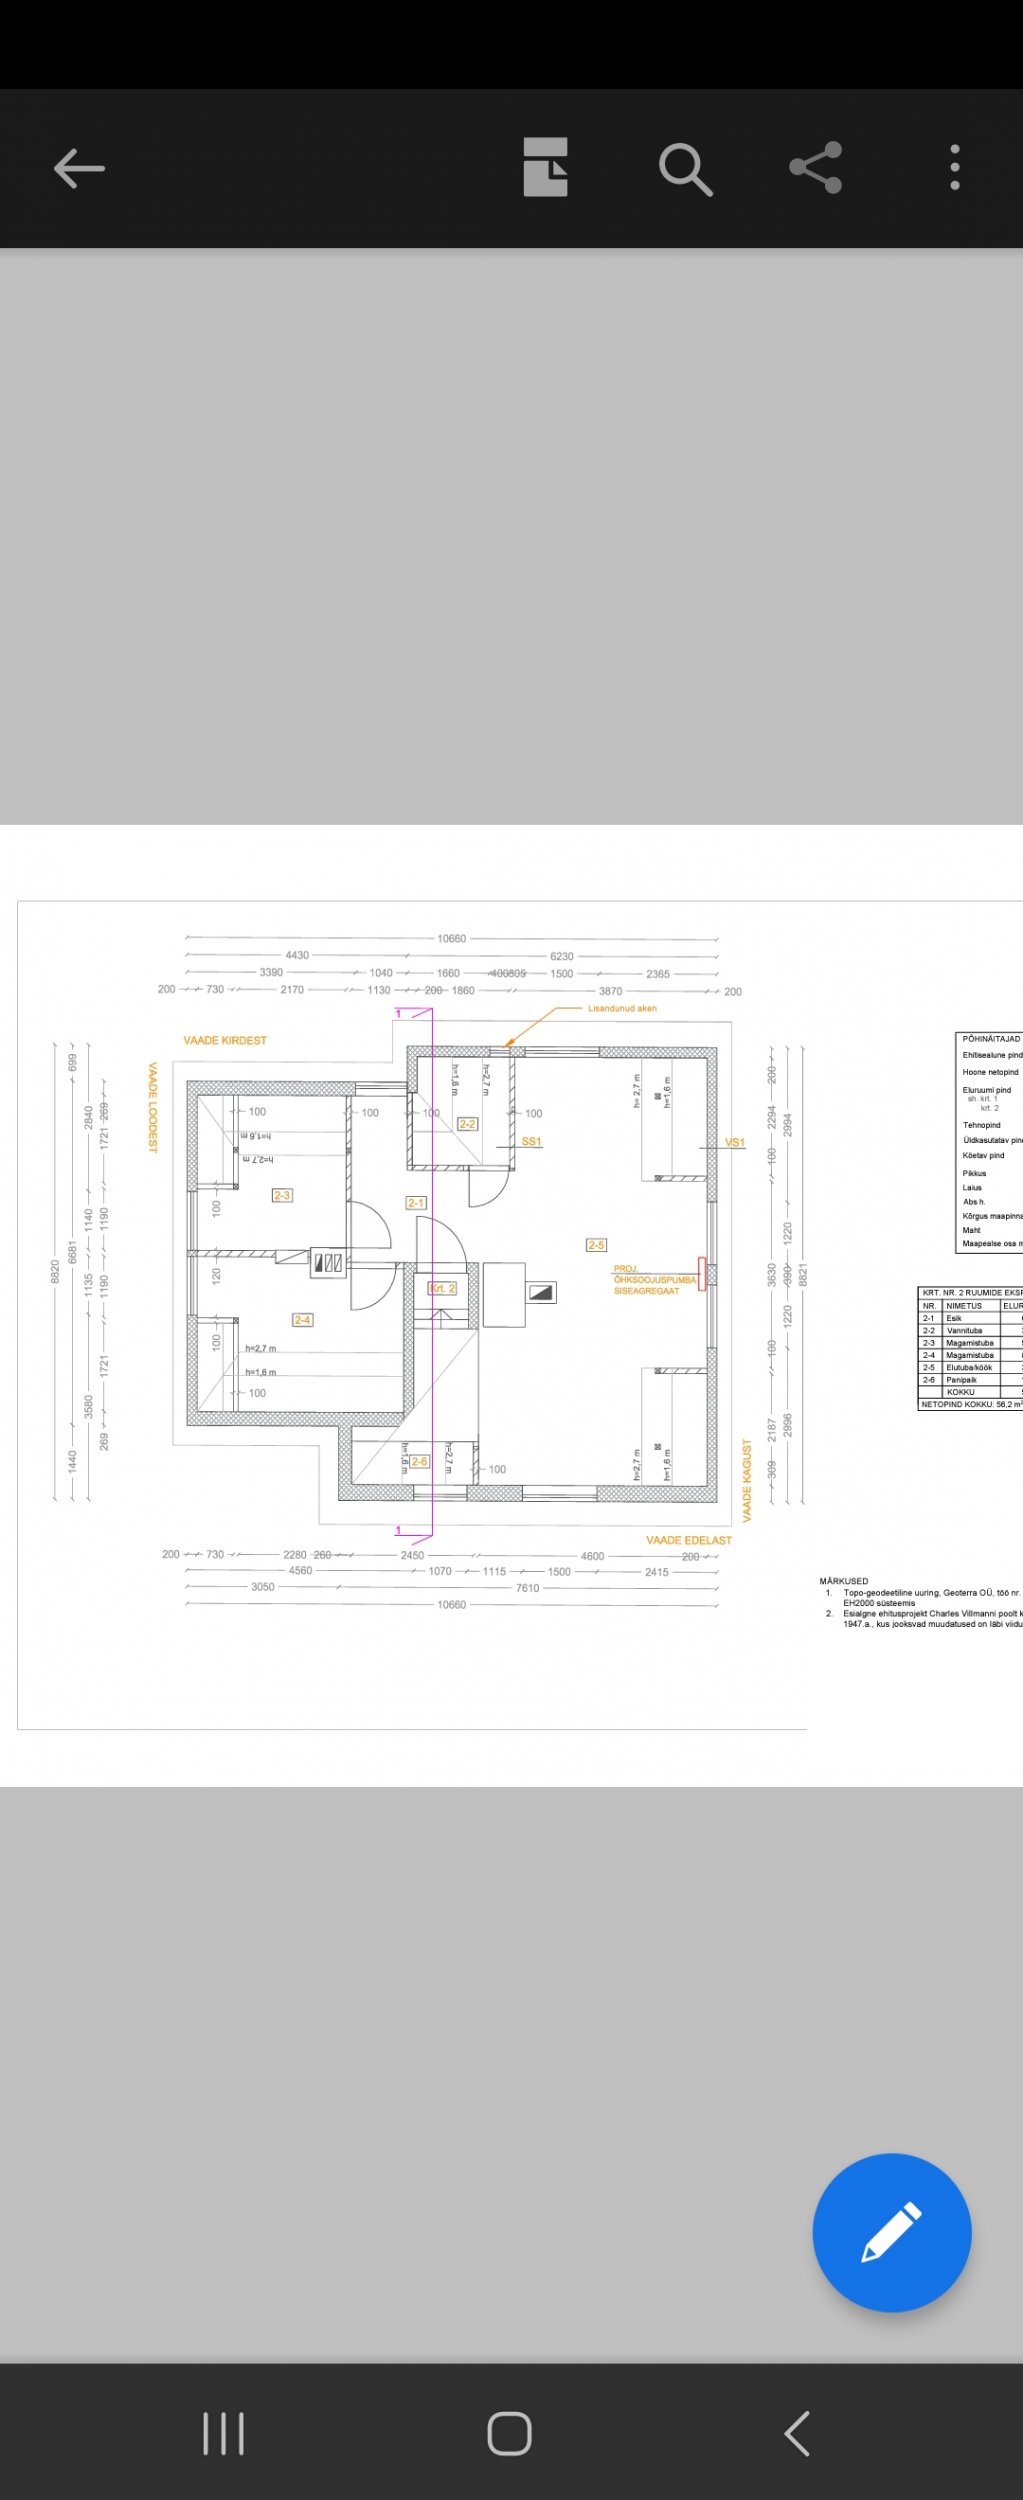1023x2500 pixels.
Task: Tap room label 2-3 on floor plan
Action: pyautogui.click(x=282, y=1195)
